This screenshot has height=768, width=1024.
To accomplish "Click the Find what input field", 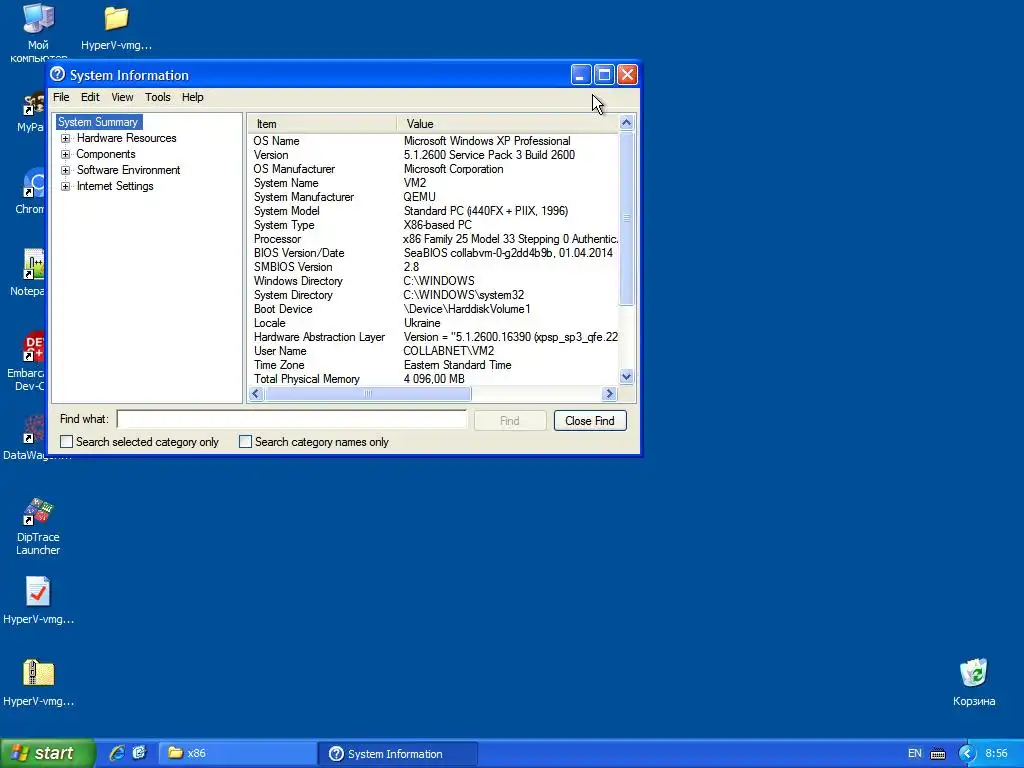I will coord(292,419).
